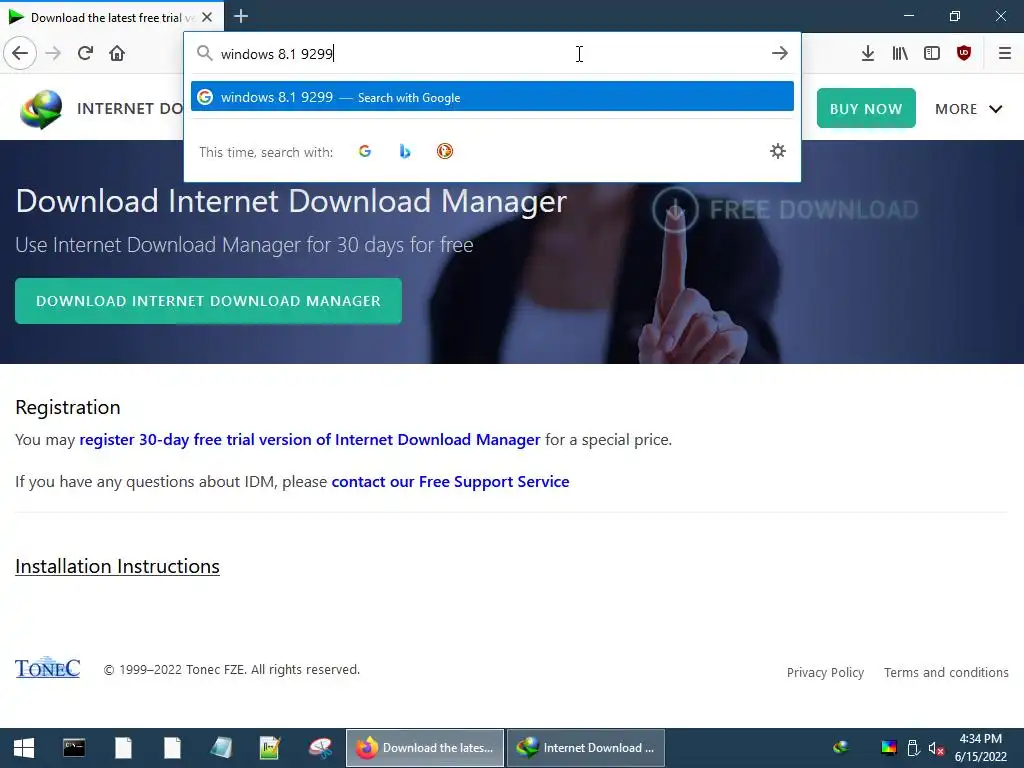The image size is (1024, 768).
Task: Launch the command prompt from taskbar
Action: (74, 748)
